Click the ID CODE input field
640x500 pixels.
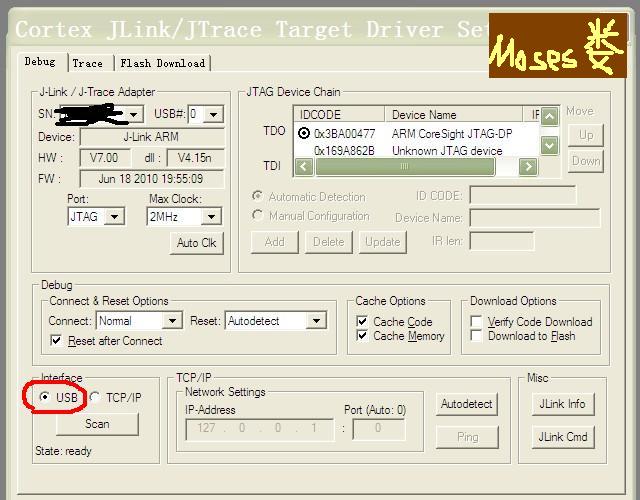tap(523, 196)
